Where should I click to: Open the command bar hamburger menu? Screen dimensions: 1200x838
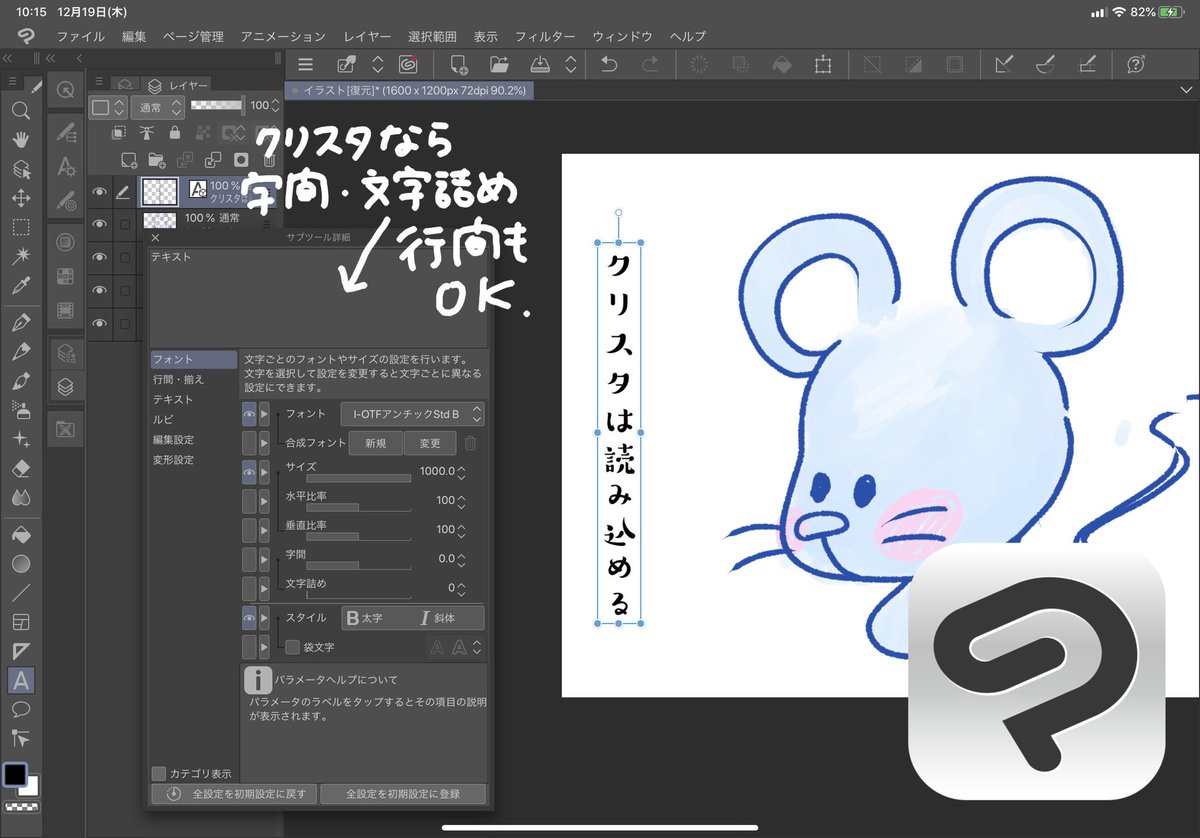[305, 64]
